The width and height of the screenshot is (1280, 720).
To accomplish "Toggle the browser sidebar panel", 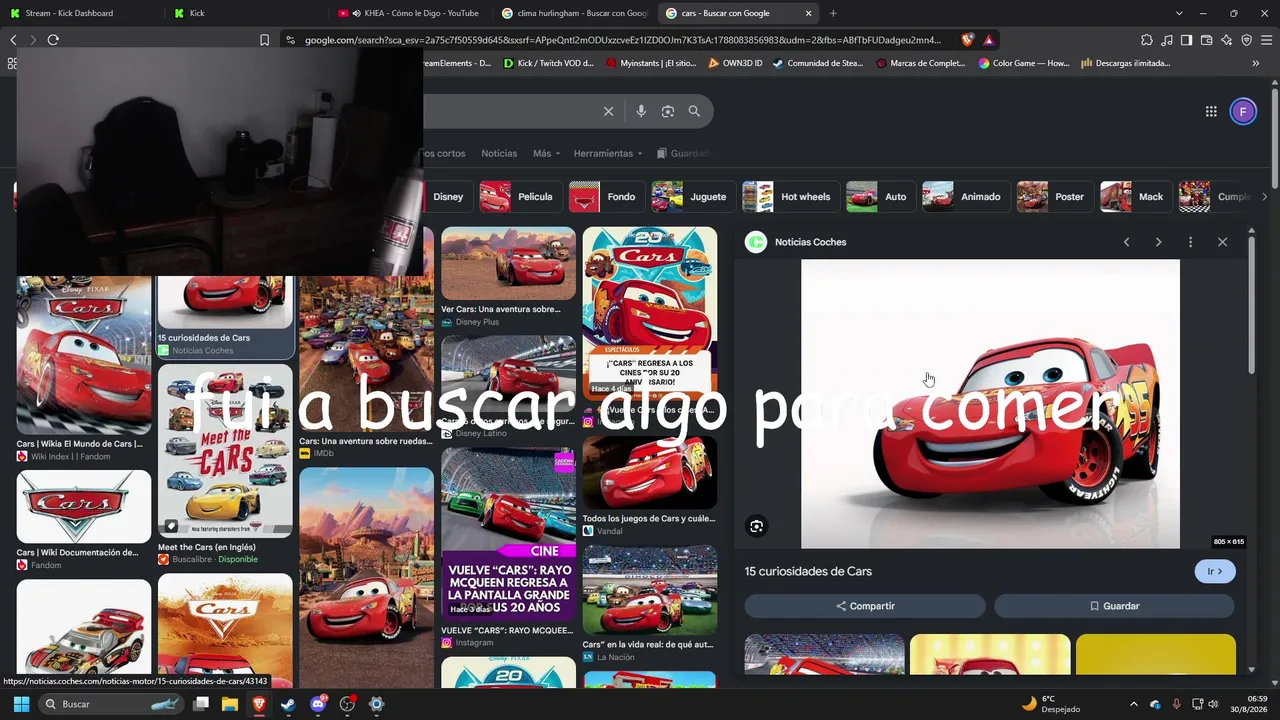I will 1186,40.
